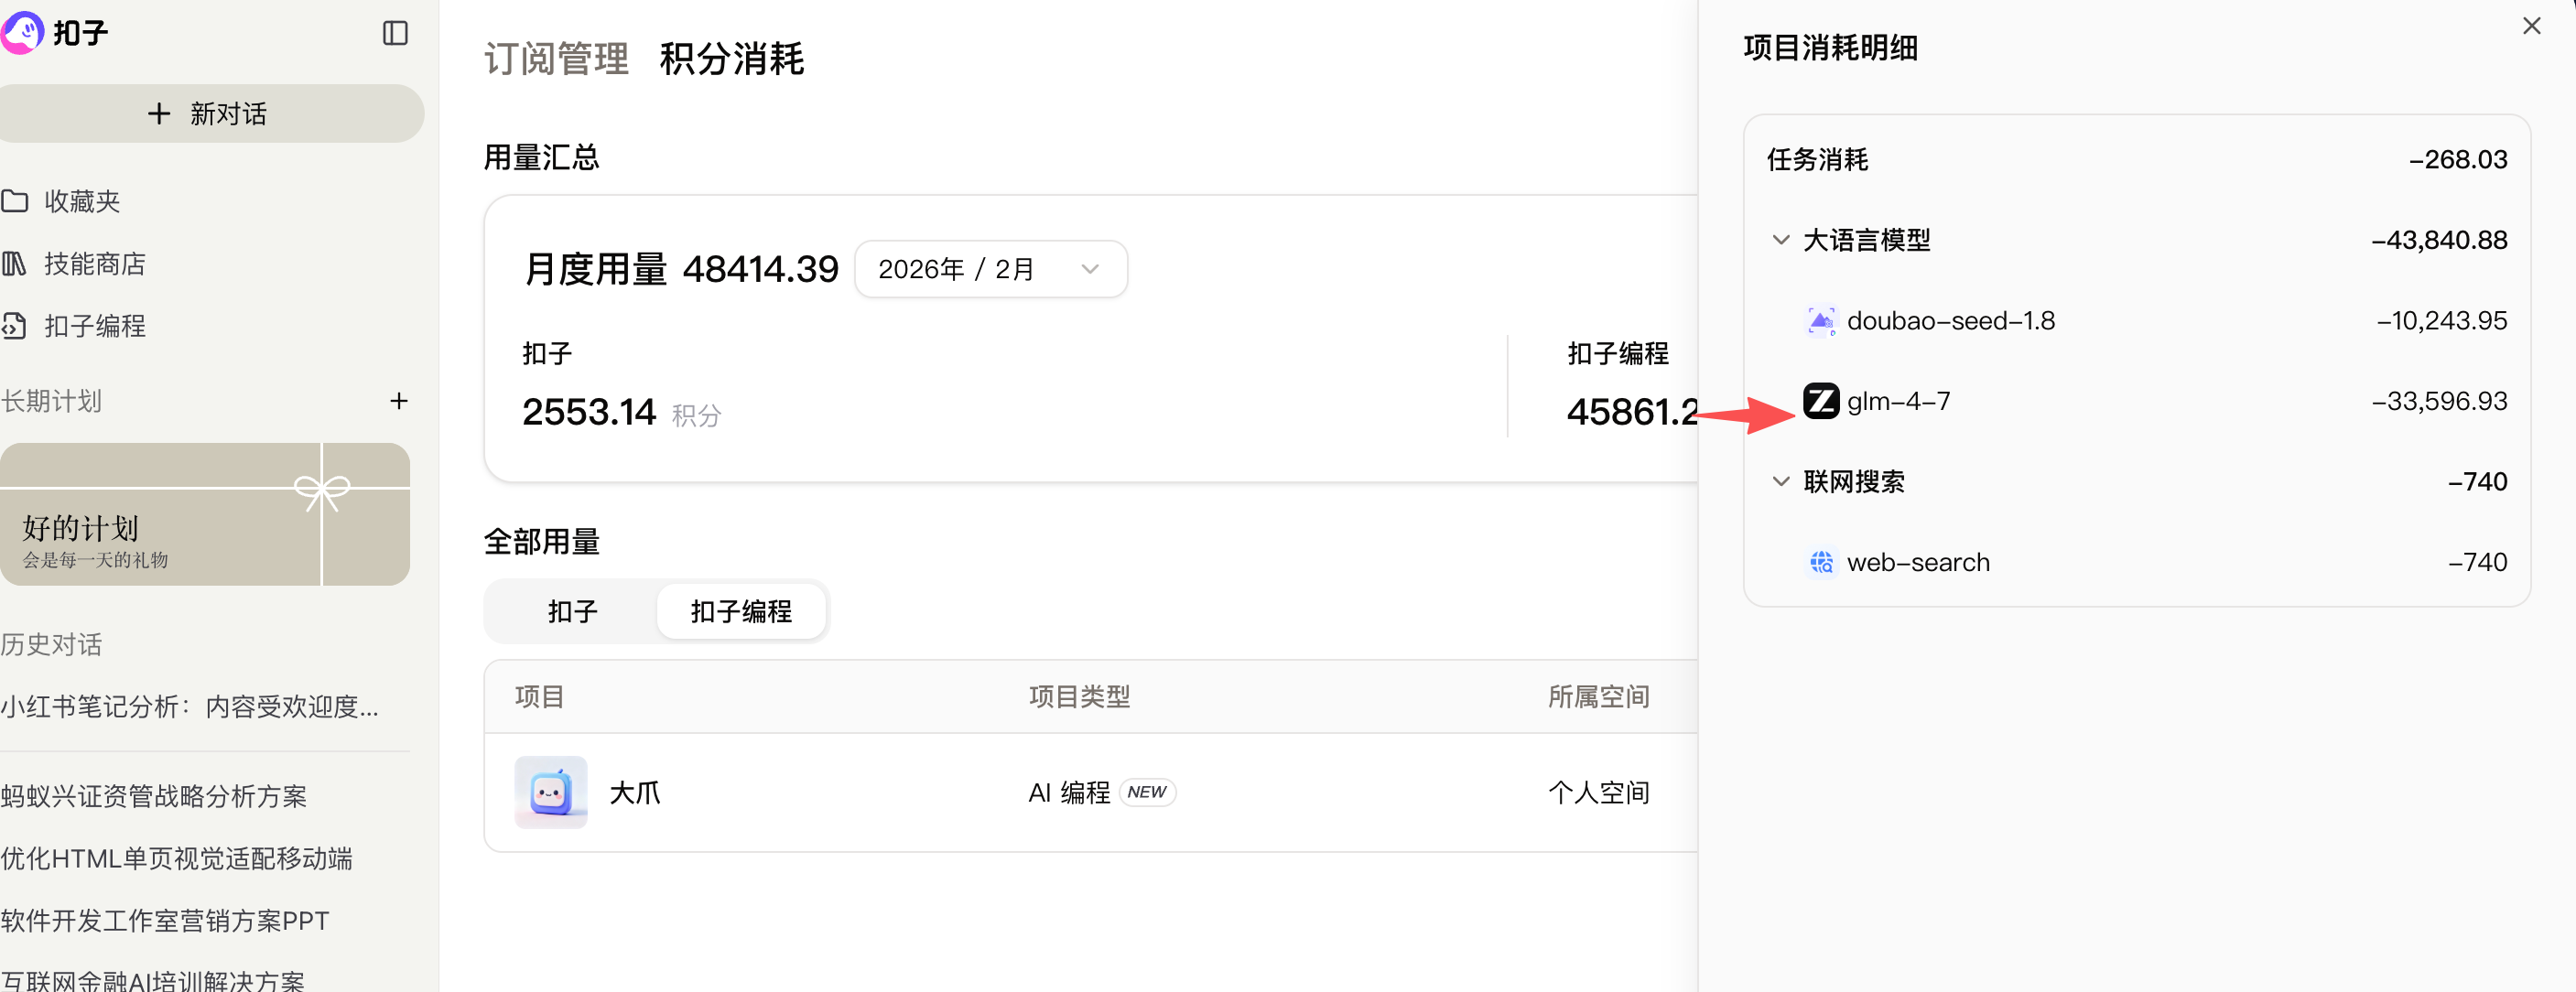Open 蚂蚁兴证资管战略分析方案 conversation

(x=154, y=796)
